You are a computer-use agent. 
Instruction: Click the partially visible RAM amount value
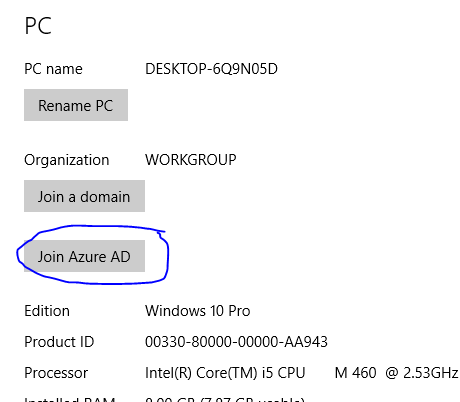click(x=225, y=399)
